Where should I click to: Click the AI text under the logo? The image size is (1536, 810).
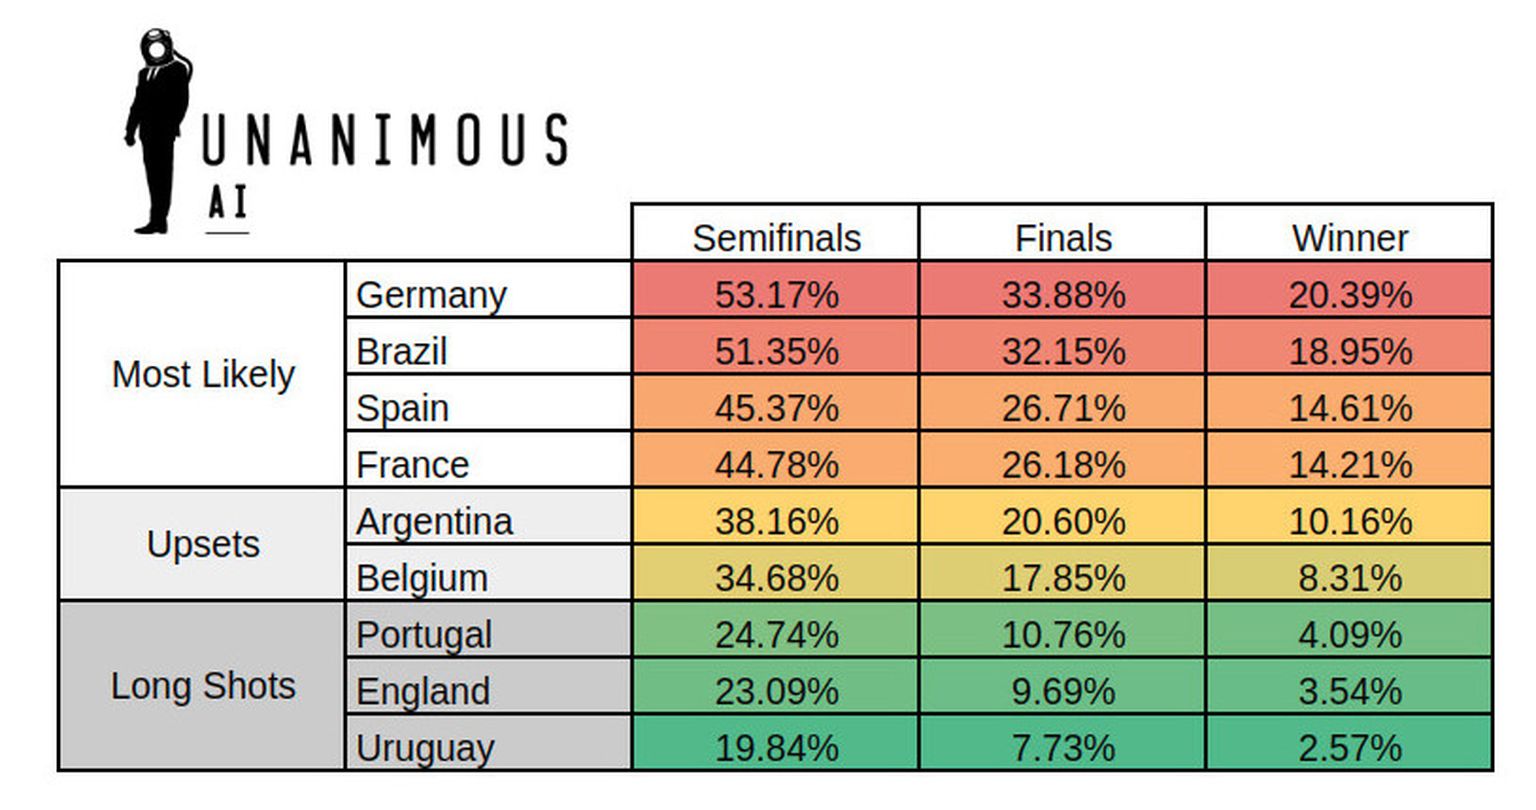(x=228, y=202)
